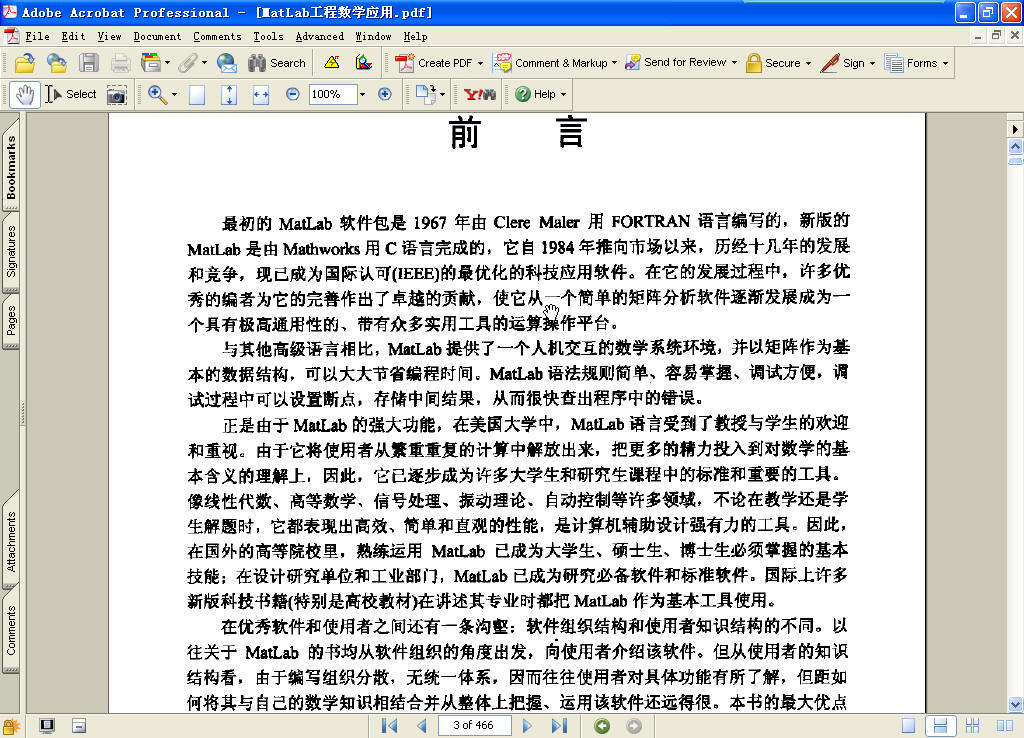Screen dimensions: 1024x738
Task: Open the Comments menu
Action: point(217,37)
